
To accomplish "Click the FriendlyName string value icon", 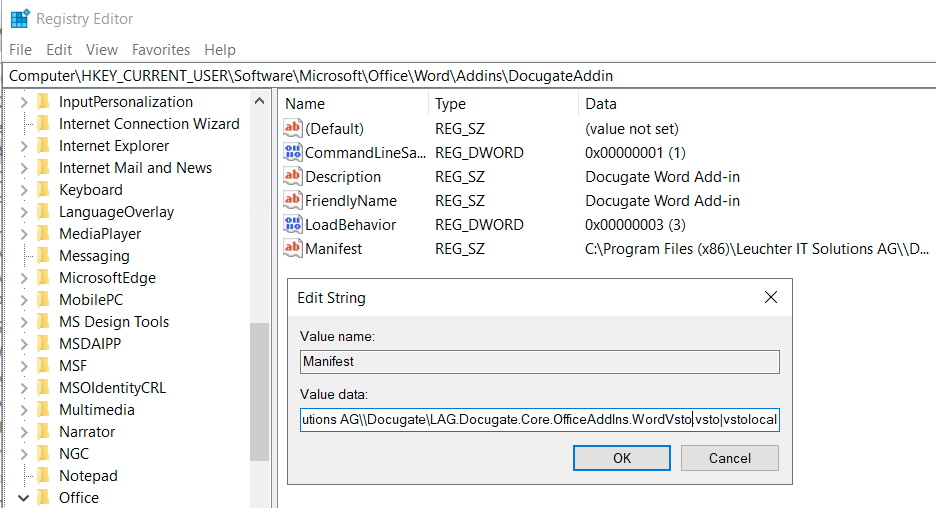I will [x=292, y=200].
